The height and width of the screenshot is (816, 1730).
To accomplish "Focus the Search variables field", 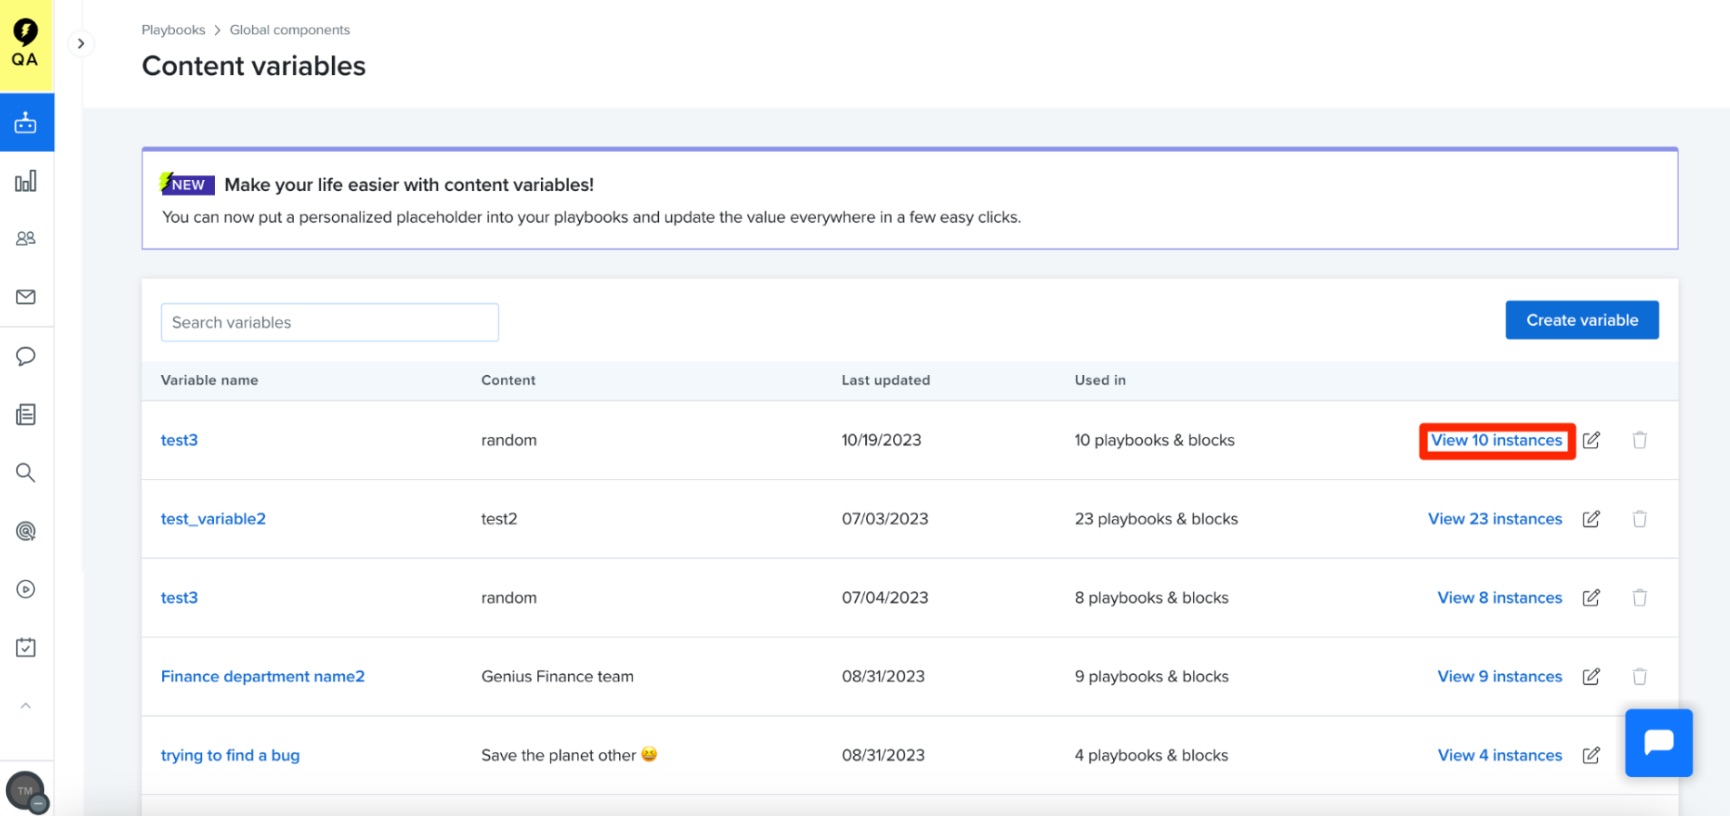I will point(330,322).
